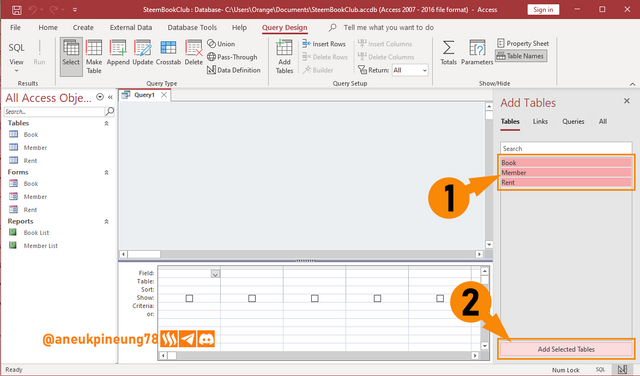
Task: Open the Parameters dialog icon
Action: [477, 53]
